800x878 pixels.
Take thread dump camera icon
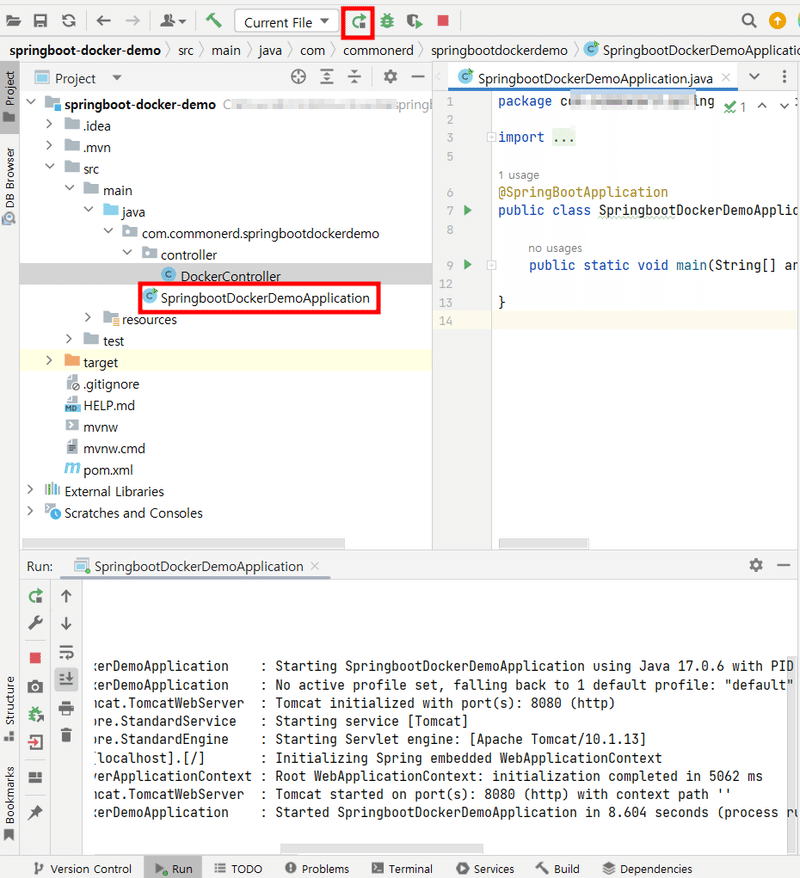click(35, 686)
